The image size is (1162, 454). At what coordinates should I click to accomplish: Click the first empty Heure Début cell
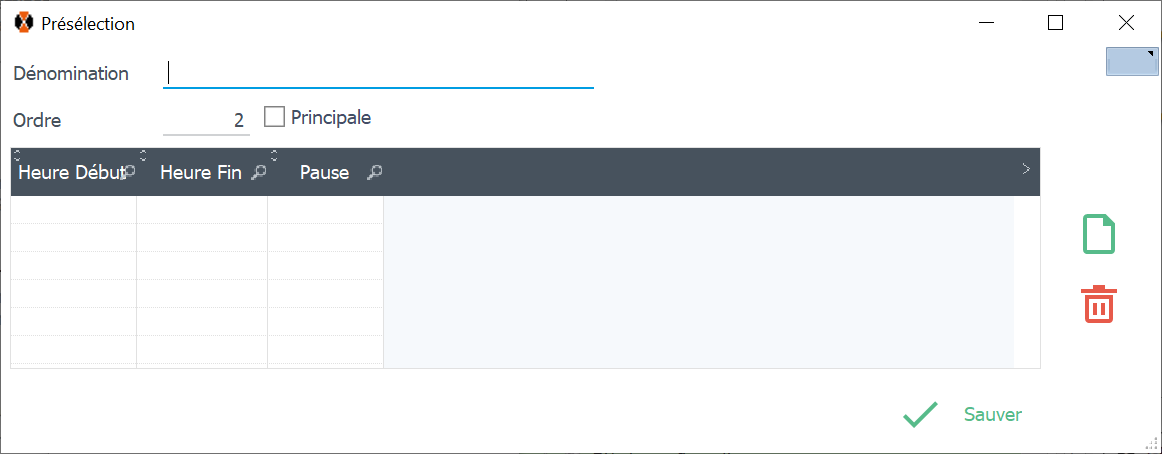[73, 209]
